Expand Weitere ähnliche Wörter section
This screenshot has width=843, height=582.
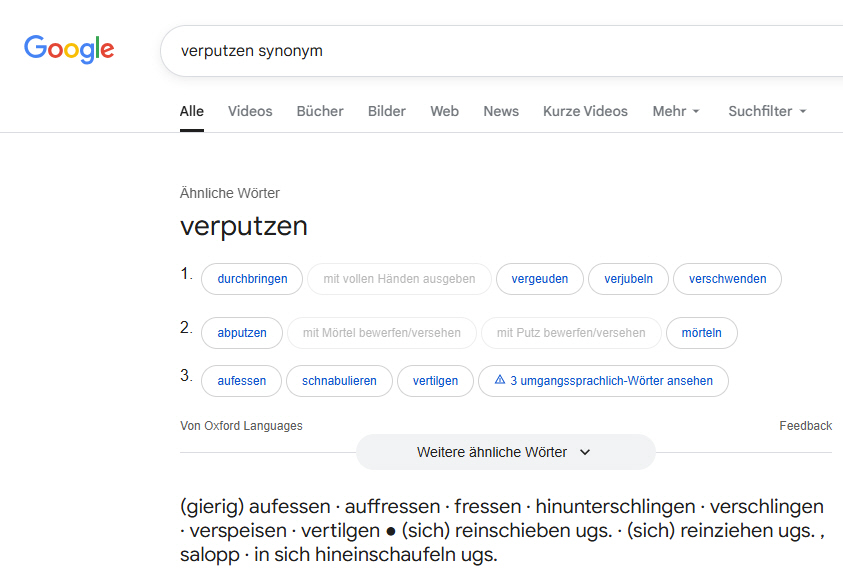tap(505, 452)
